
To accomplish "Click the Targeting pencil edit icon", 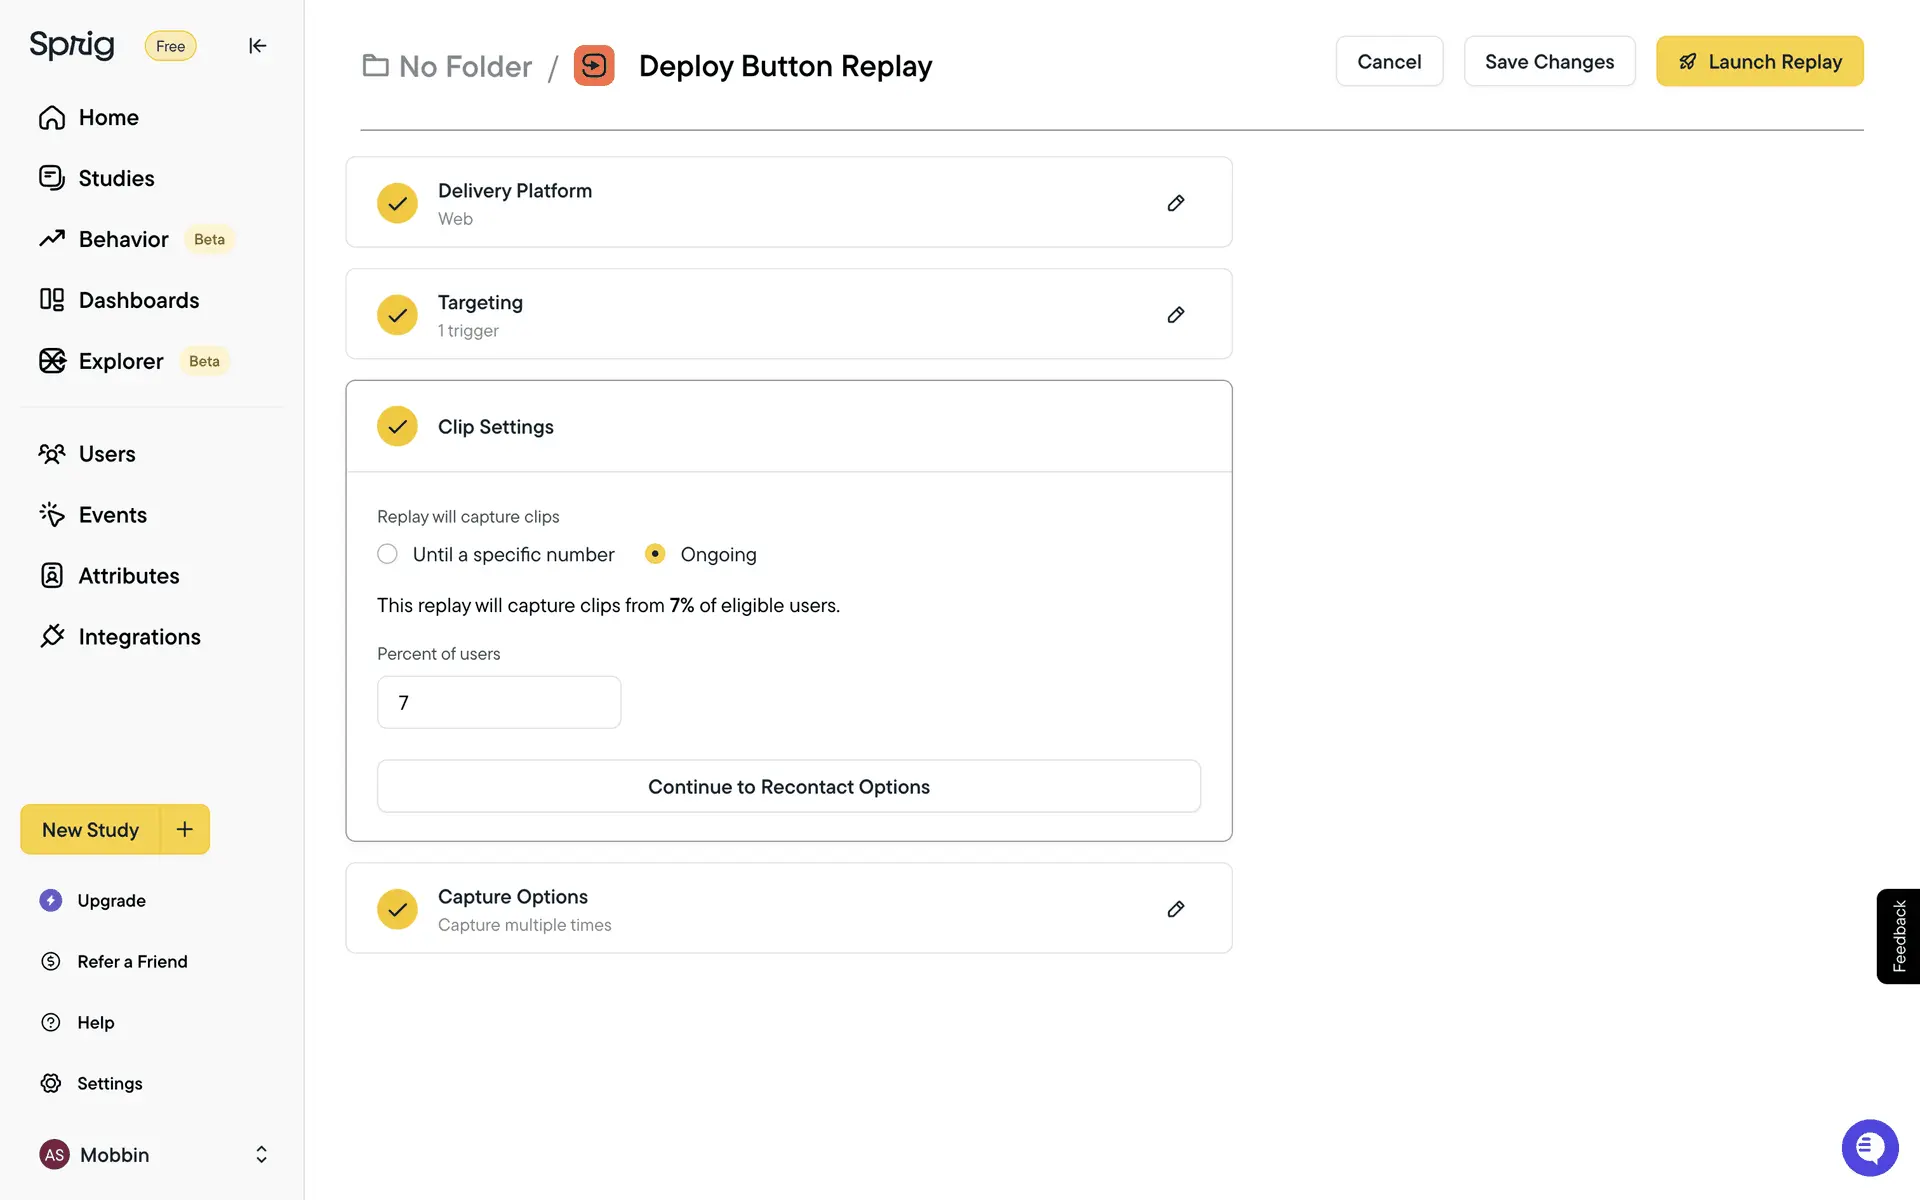I will (x=1176, y=315).
